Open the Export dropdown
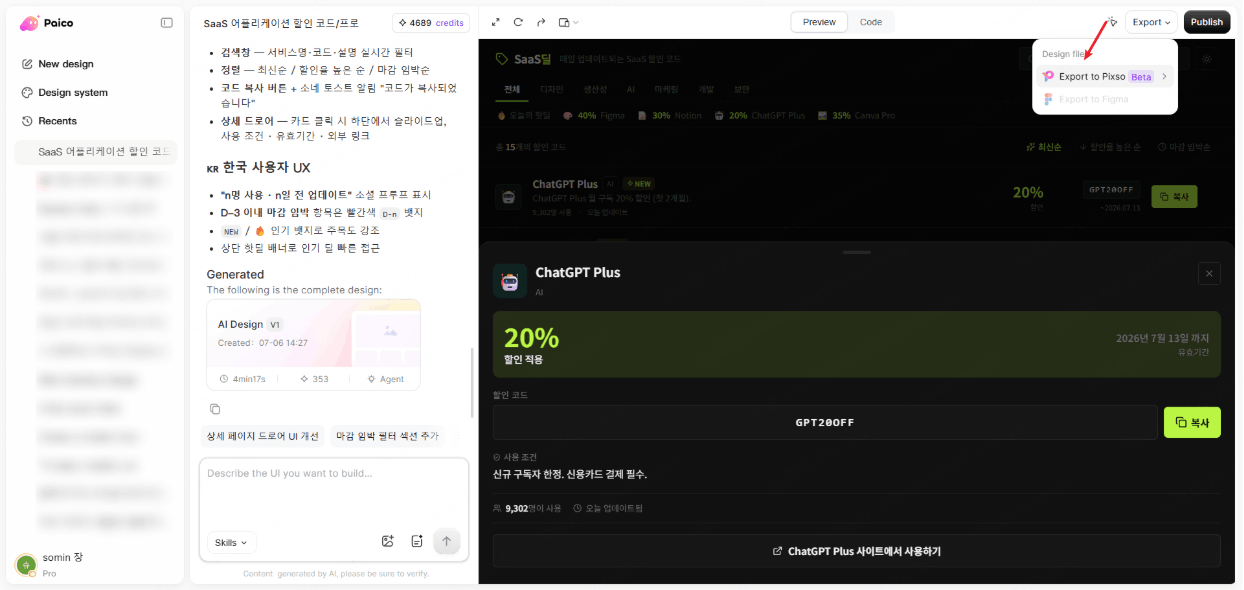1244x590 pixels. tap(1152, 22)
